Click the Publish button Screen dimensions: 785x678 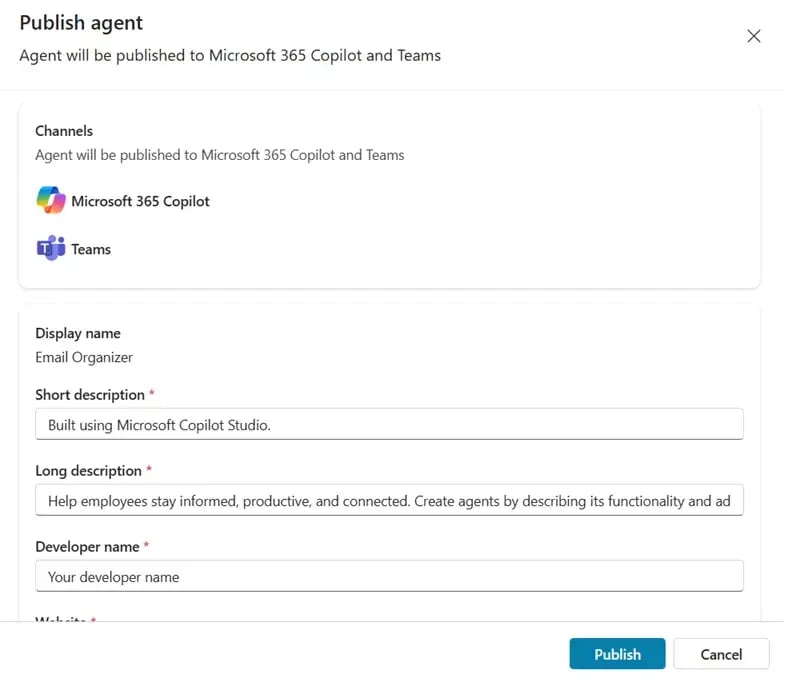(617, 654)
